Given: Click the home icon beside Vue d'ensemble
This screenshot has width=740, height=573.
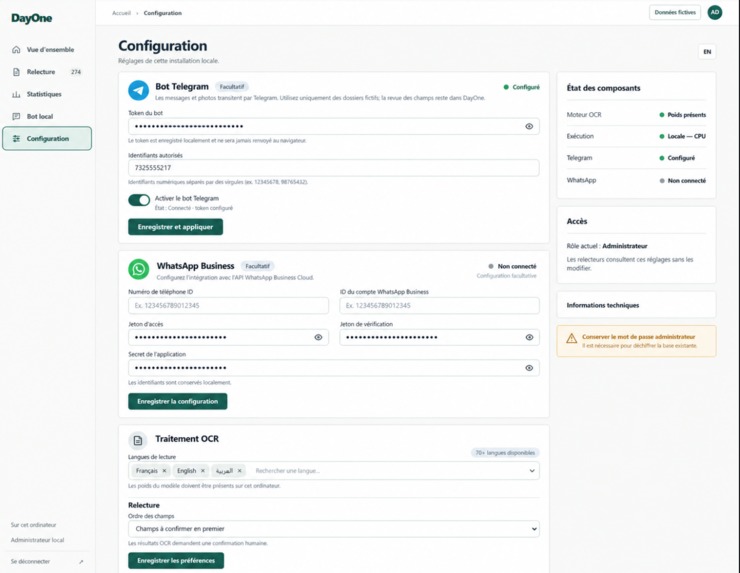Looking at the screenshot, I should [x=16, y=50].
